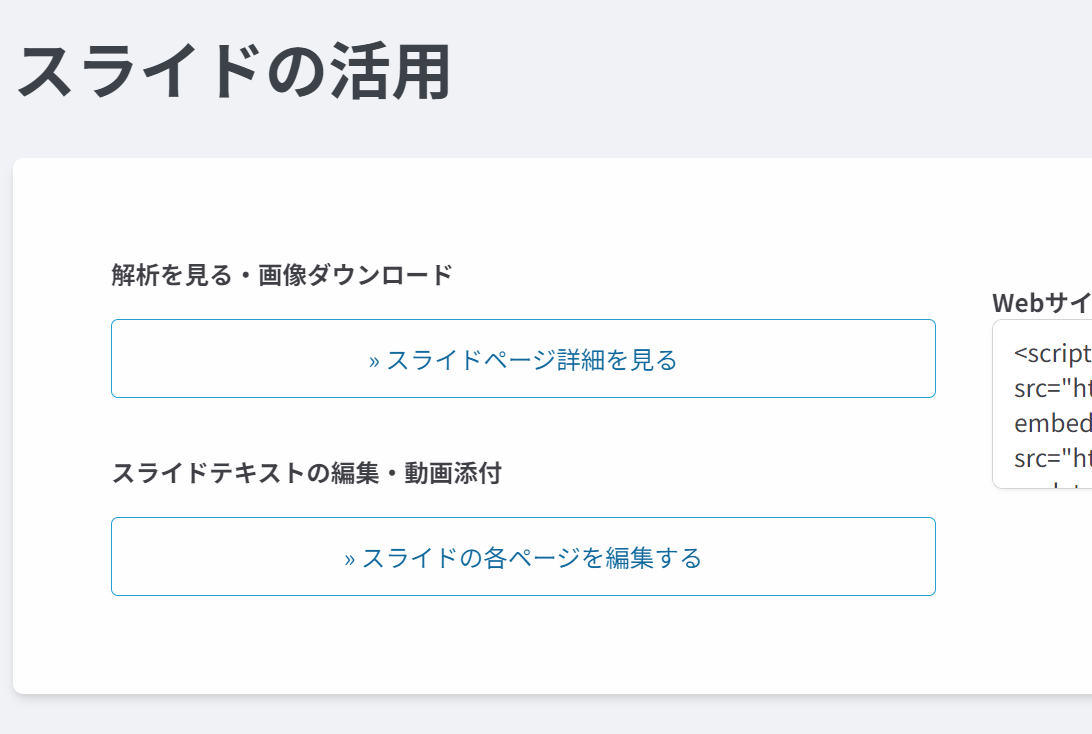Viewport: 1092px width, 734px height.
Task: Place cursor on the <script line of embed code
Action: click(x=1052, y=354)
